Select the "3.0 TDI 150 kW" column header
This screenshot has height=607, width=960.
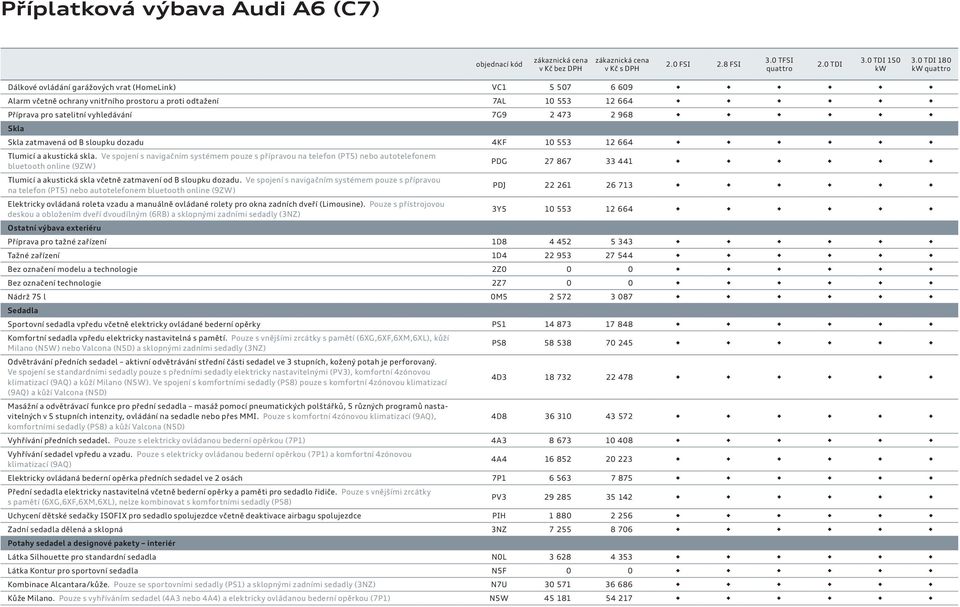tap(880, 64)
